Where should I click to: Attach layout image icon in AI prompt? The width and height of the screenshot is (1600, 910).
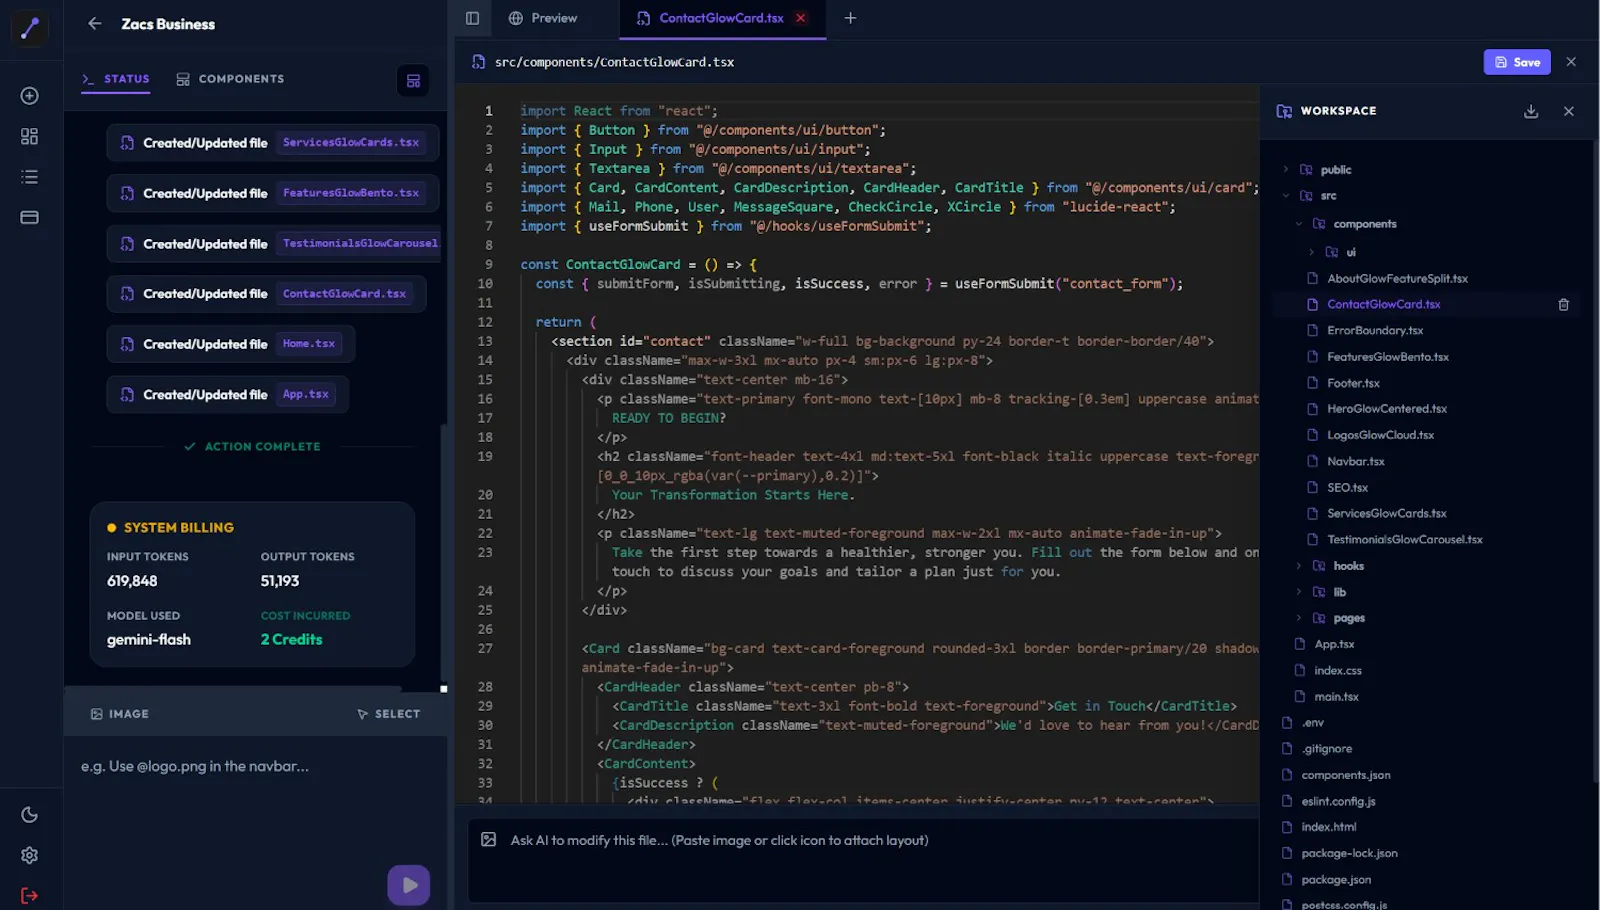click(489, 840)
